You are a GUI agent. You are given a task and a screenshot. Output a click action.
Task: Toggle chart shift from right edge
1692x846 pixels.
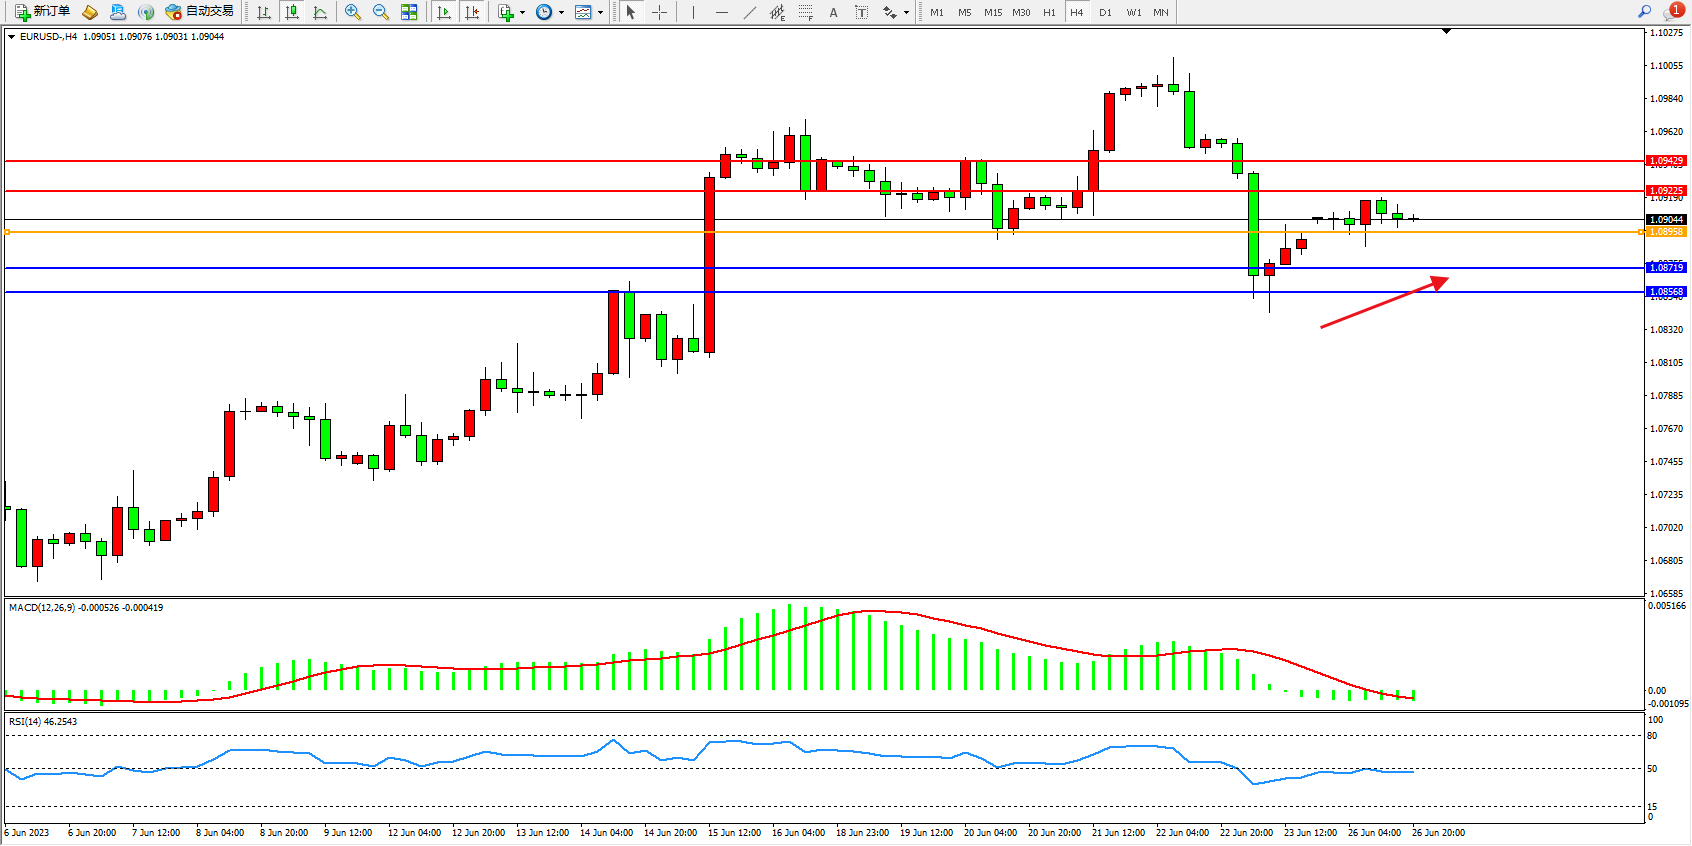[472, 12]
